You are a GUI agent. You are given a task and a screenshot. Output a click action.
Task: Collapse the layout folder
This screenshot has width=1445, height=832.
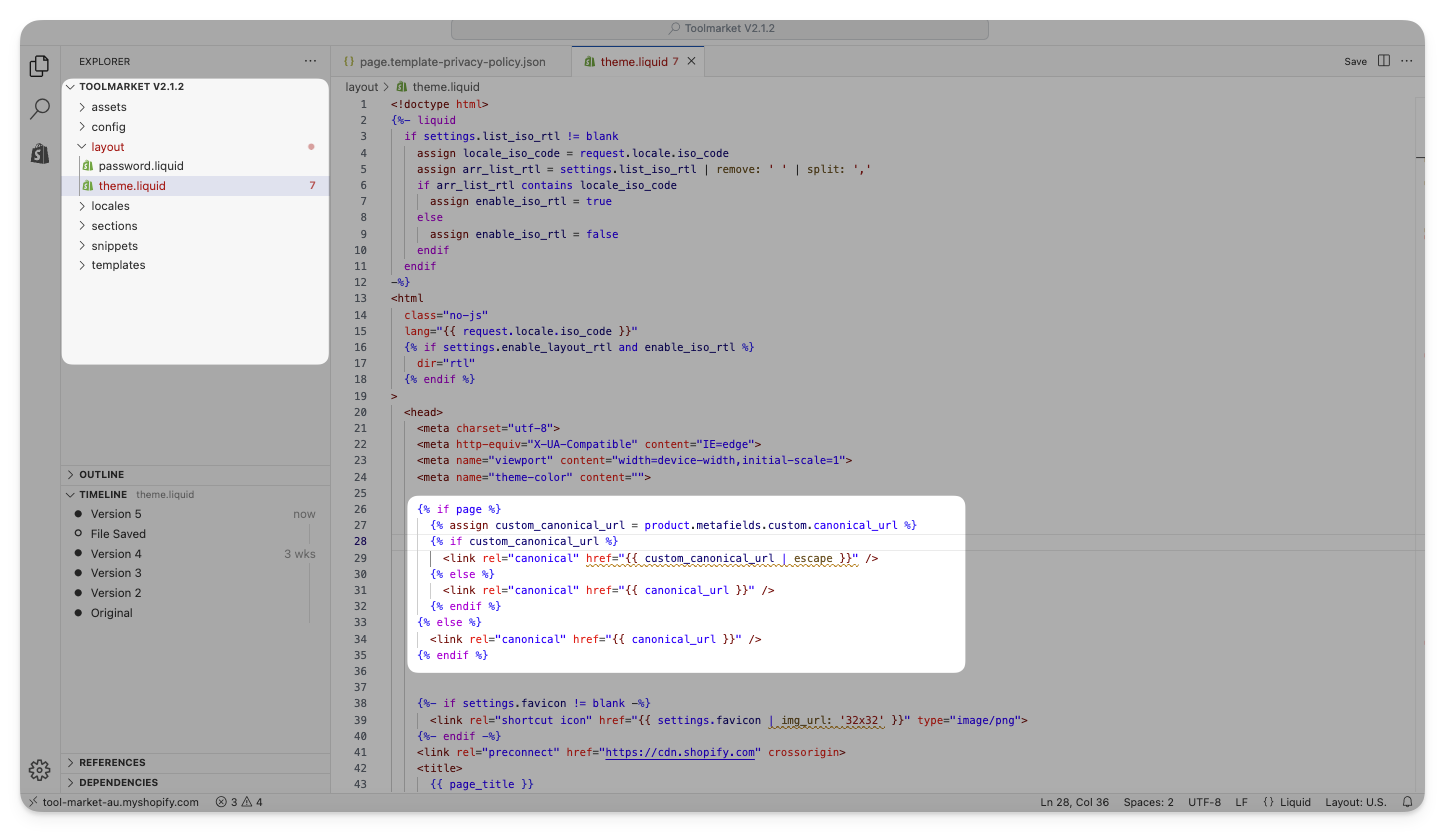107,147
